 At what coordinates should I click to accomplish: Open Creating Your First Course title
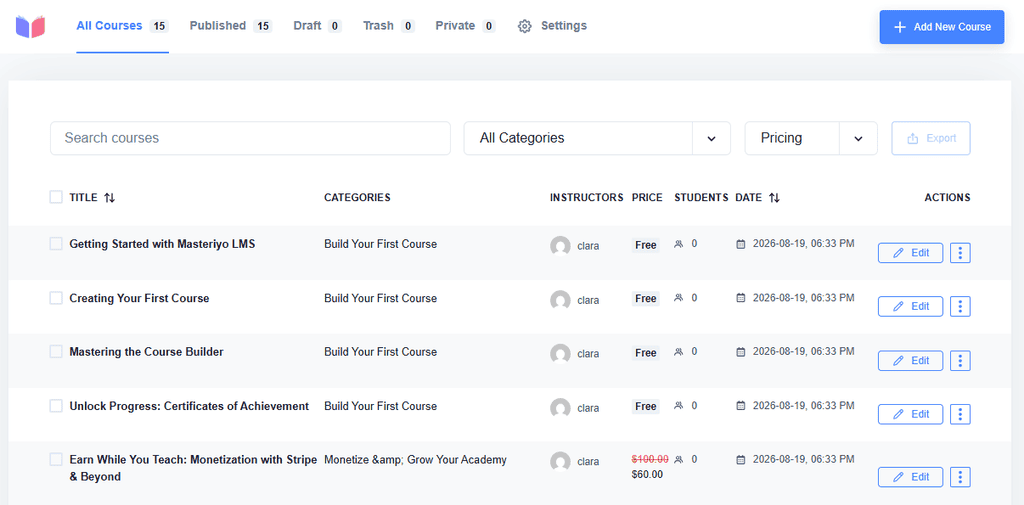point(139,299)
